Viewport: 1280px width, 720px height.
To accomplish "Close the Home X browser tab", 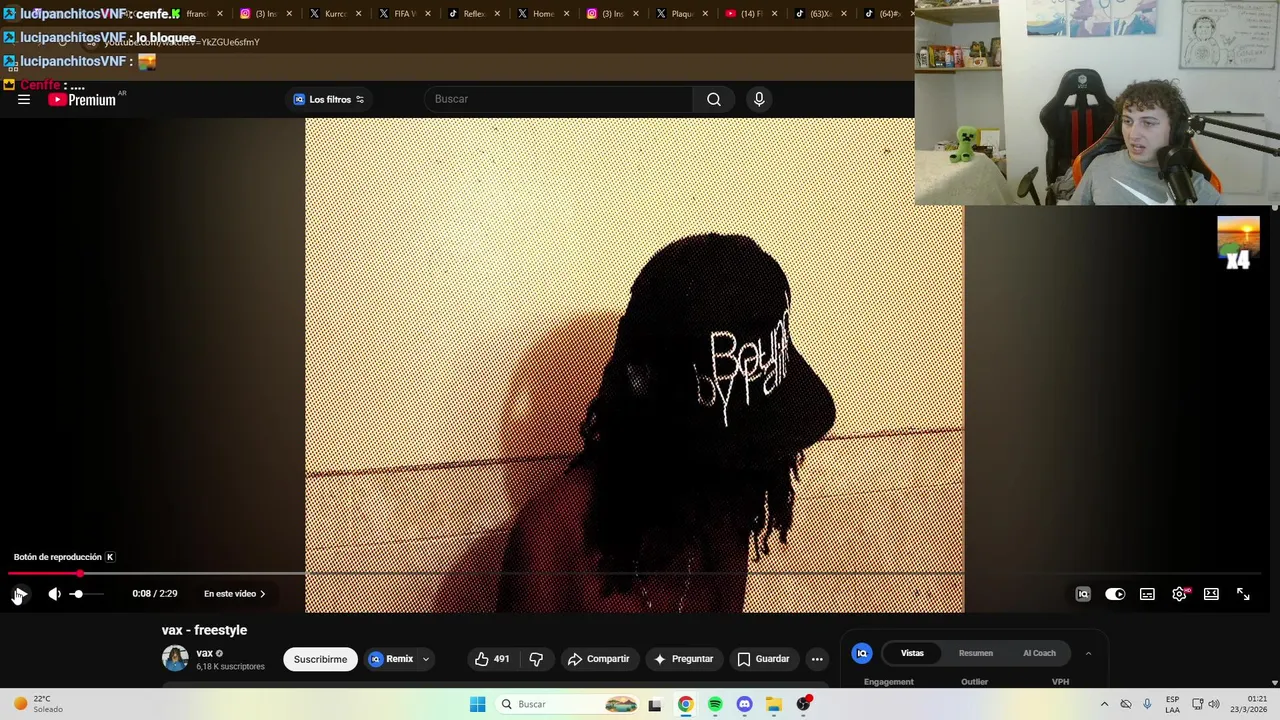I will point(566,14).
